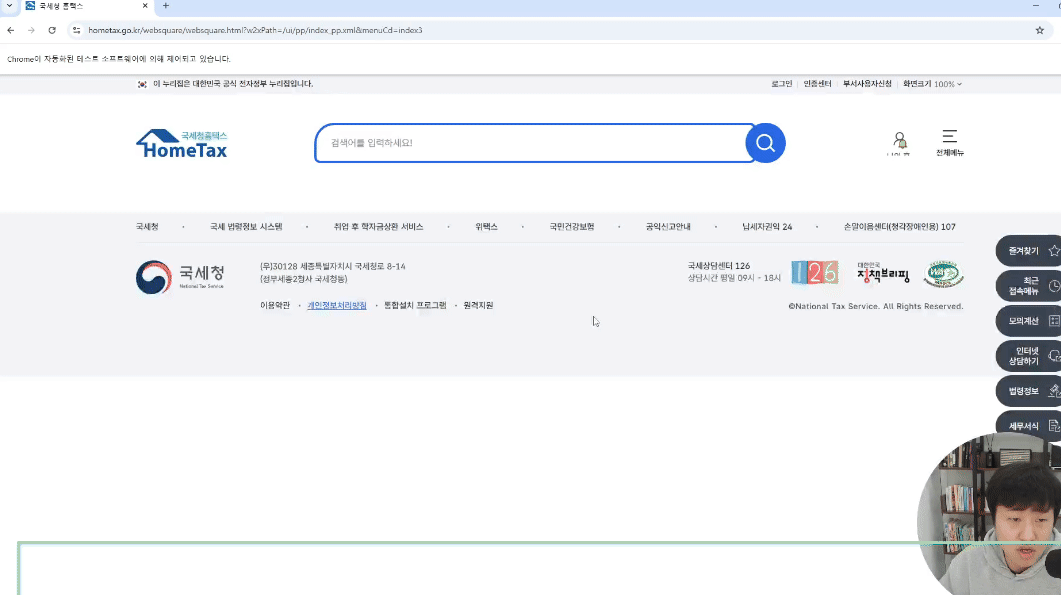Open the 개인정보처리방침 link

point(337,305)
